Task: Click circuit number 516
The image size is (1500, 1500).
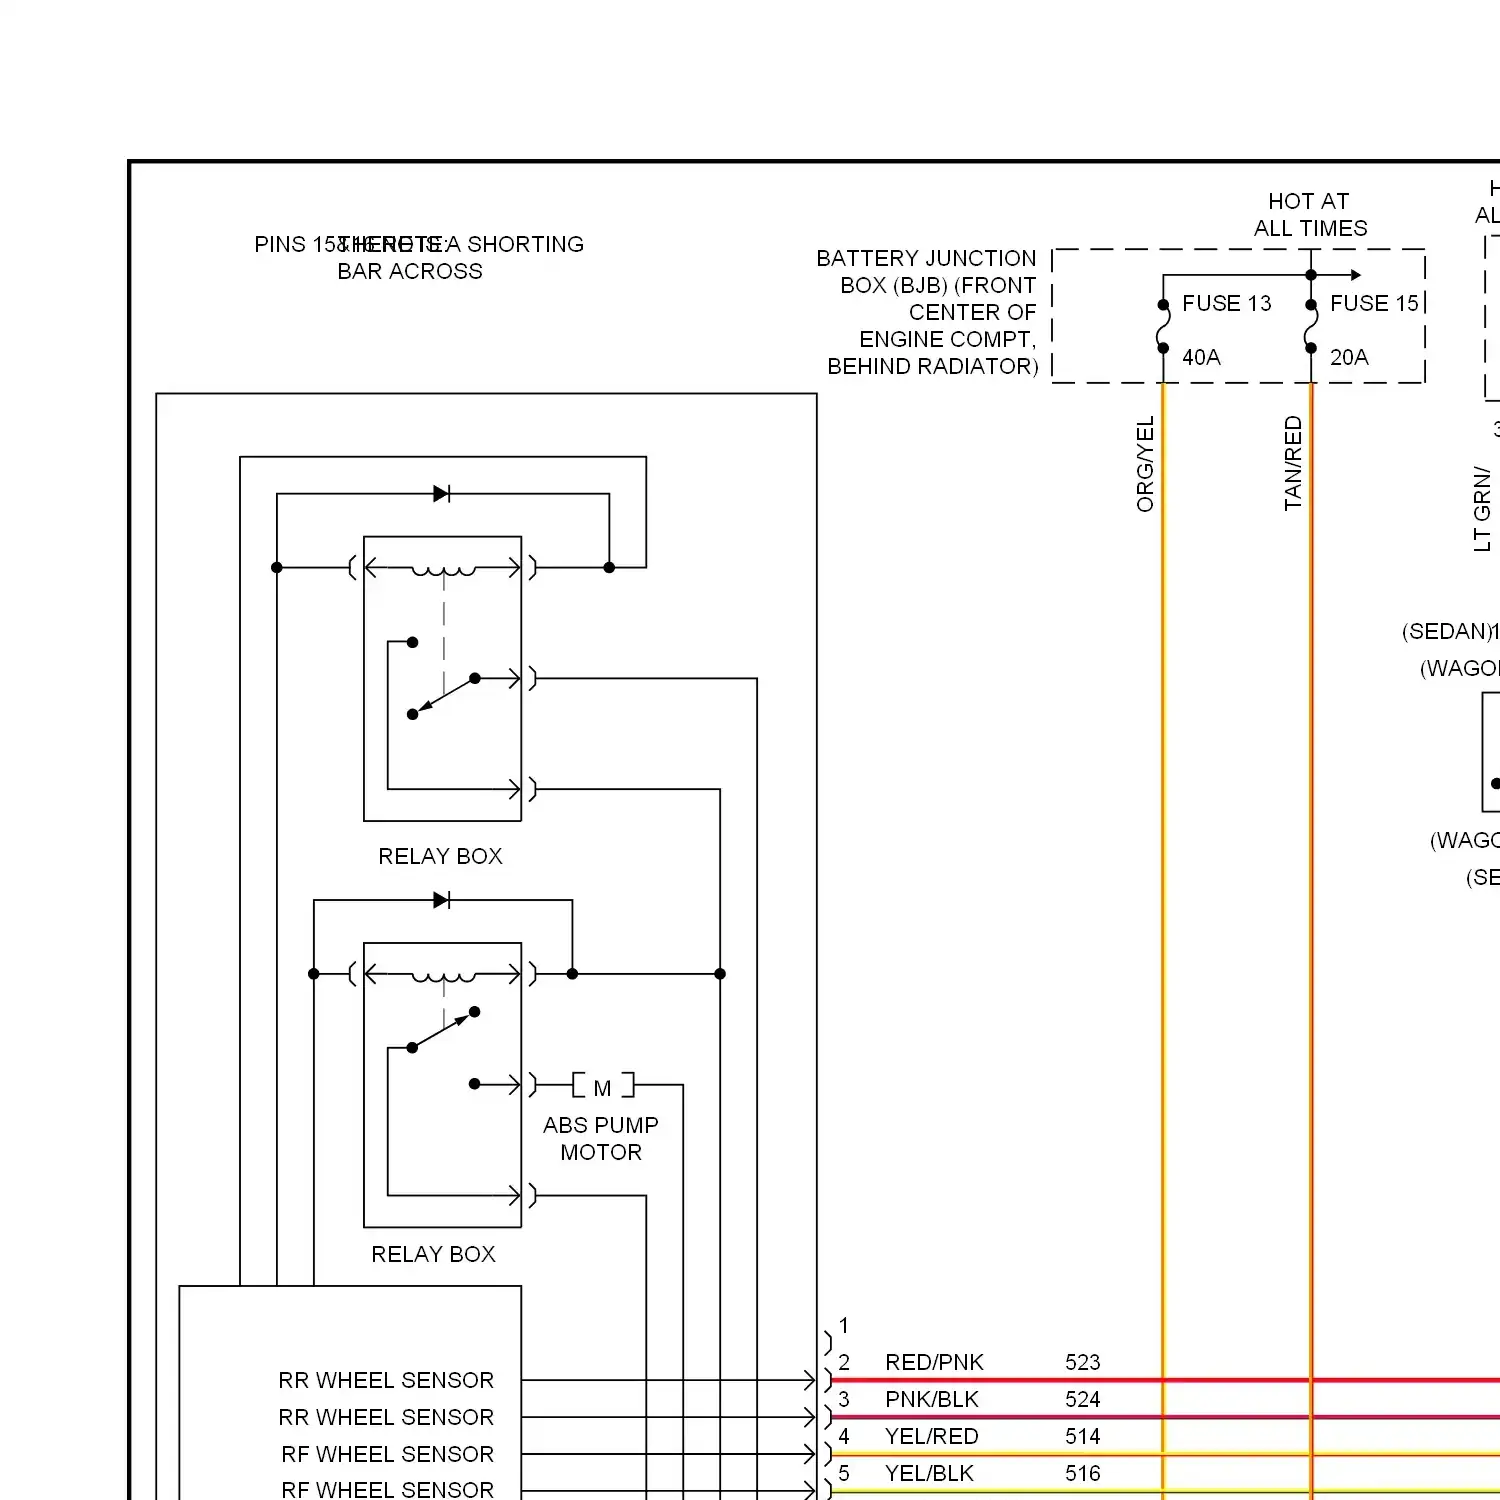Action: pos(1082,1473)
